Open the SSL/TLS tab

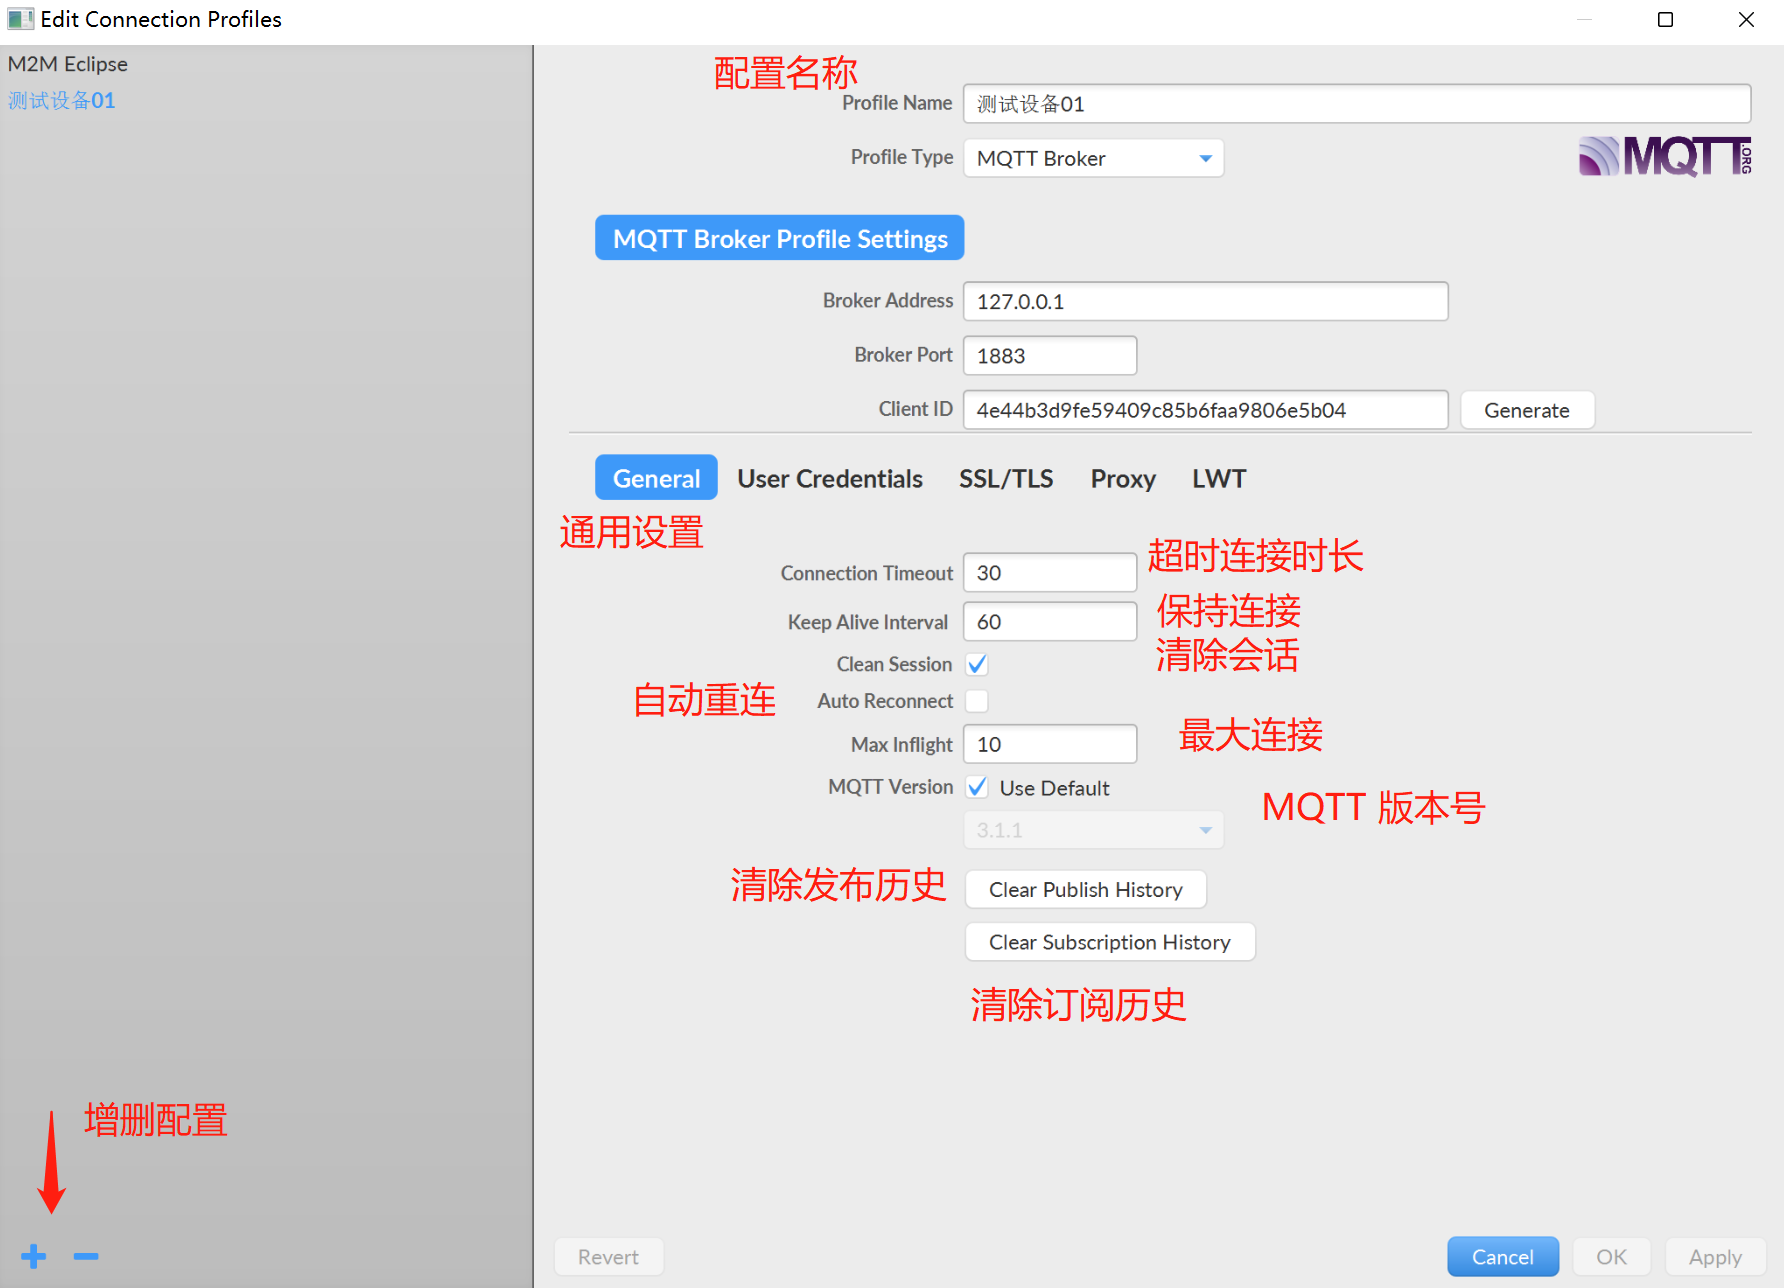1006,478
